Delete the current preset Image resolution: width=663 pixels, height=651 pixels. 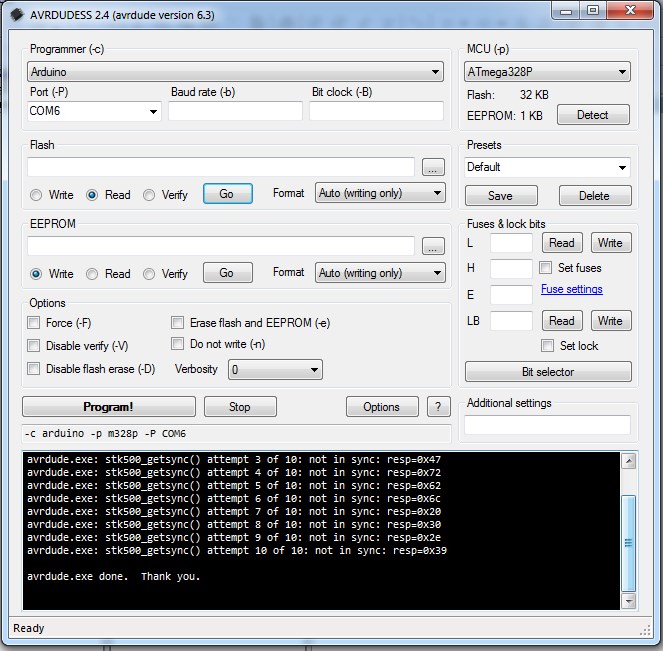(595, 195)
